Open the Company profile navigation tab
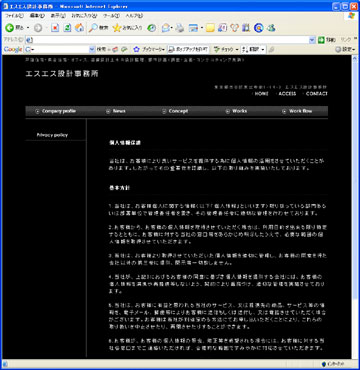 [56, 111]
